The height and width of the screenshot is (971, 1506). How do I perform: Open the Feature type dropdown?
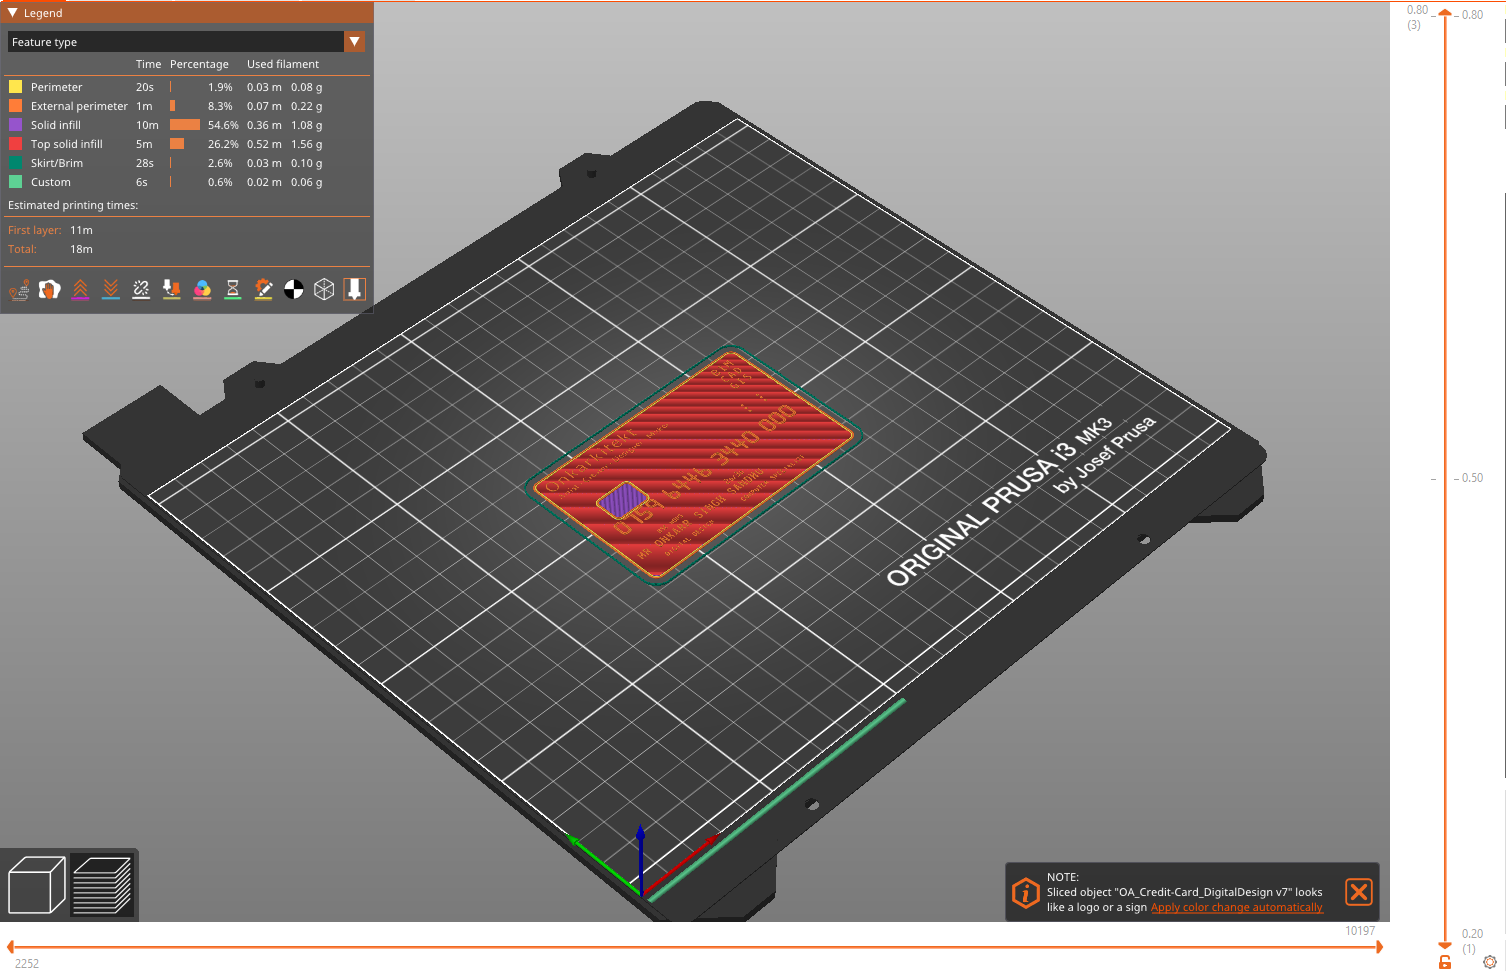(186, 42)
